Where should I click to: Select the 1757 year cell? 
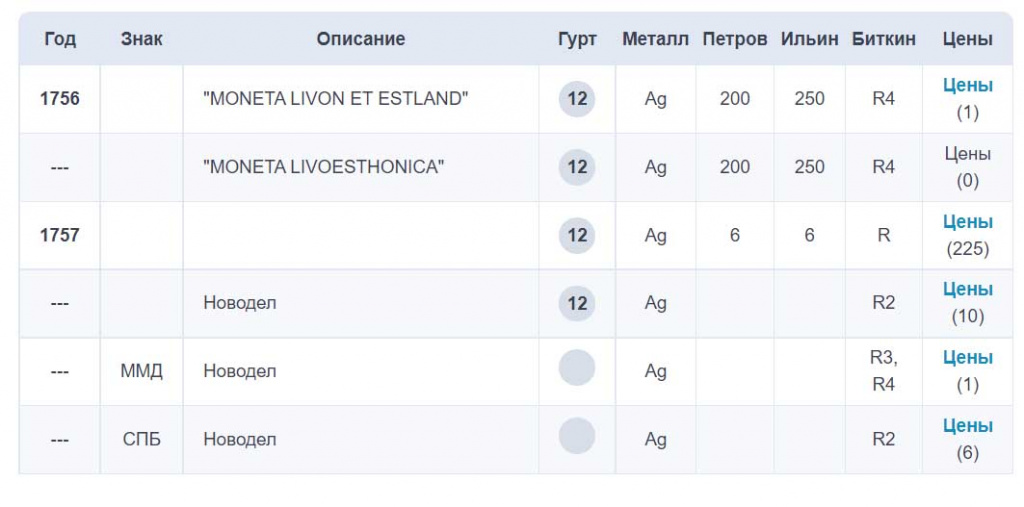60,235
